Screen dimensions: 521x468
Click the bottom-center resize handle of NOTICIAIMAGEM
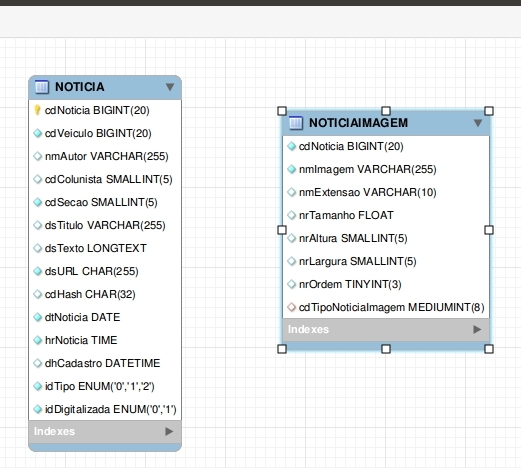(x=386, y=349)
